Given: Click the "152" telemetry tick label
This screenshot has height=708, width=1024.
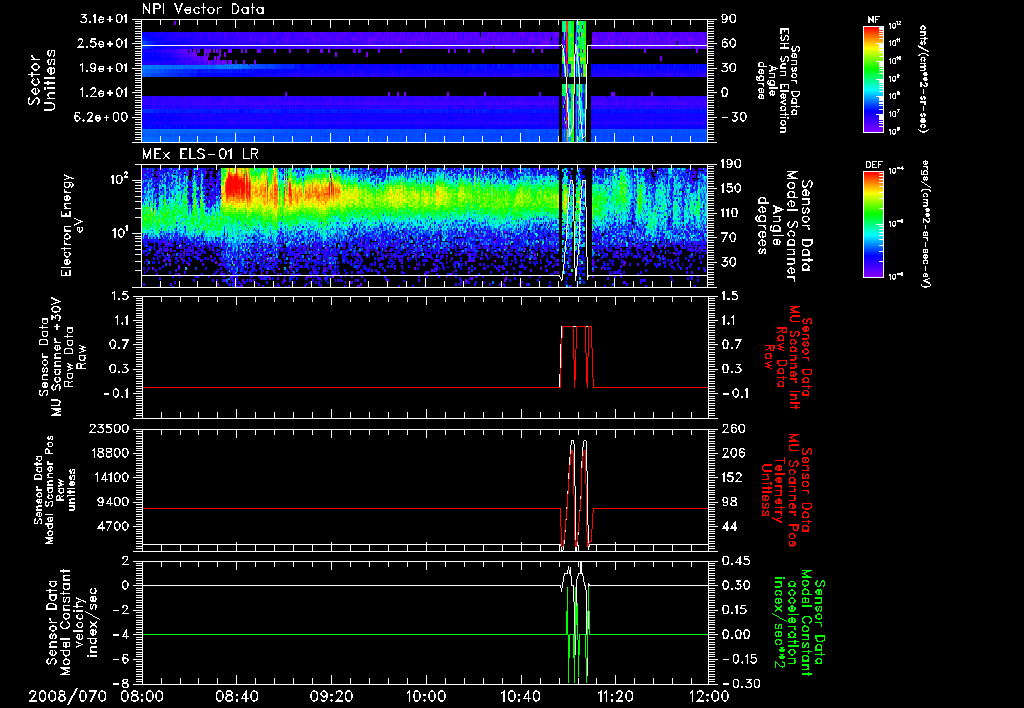Looking at the screenshot, I should coord(731,477).
